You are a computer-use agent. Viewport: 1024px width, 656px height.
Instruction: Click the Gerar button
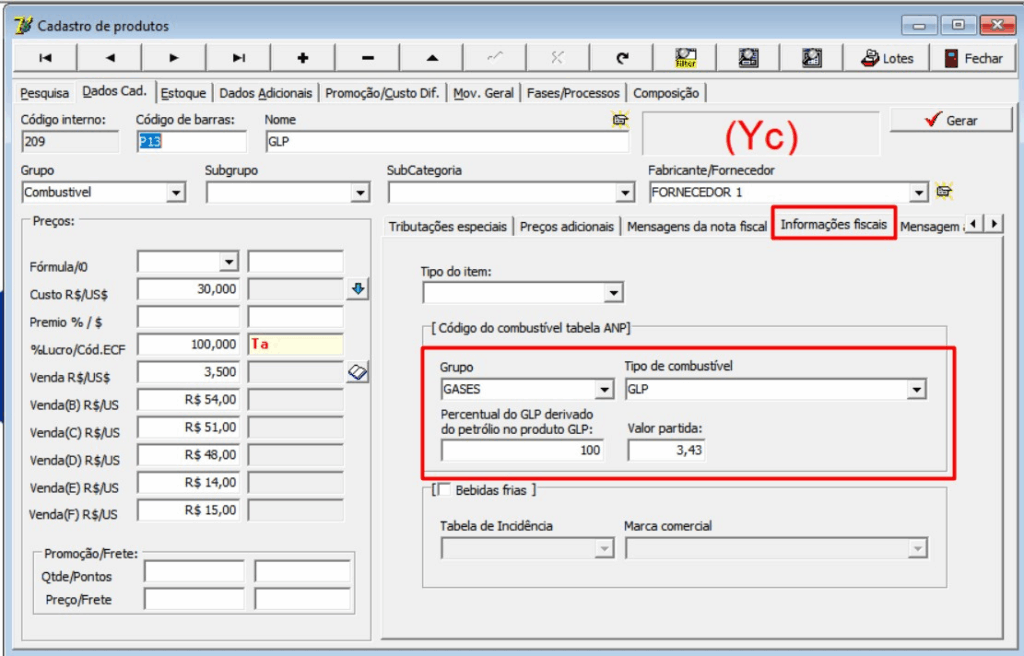tap(950, 119)
